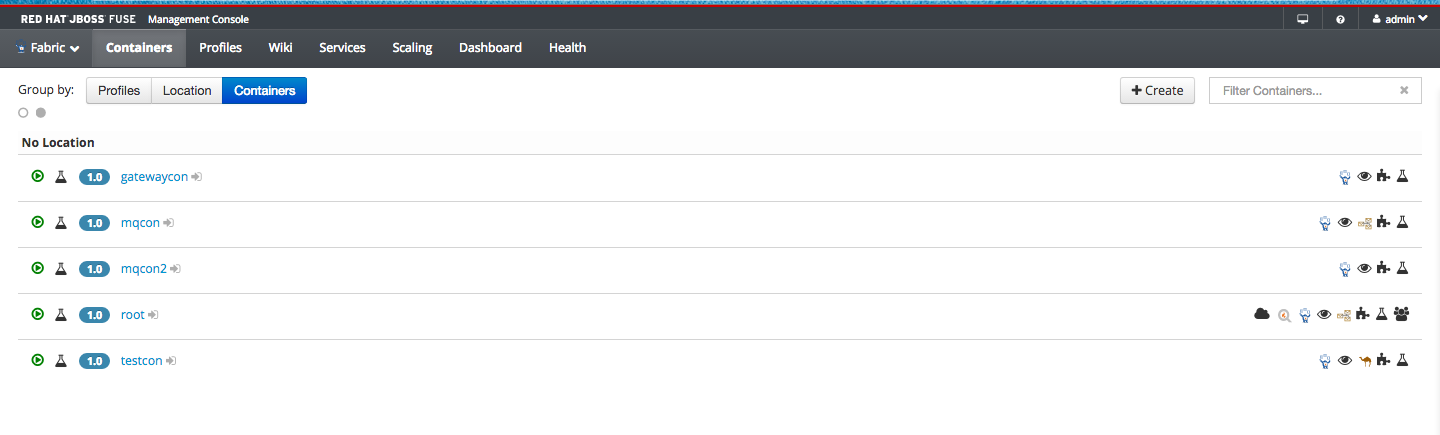
Task: Group containers by Profiles
Action: pos(119,91)
